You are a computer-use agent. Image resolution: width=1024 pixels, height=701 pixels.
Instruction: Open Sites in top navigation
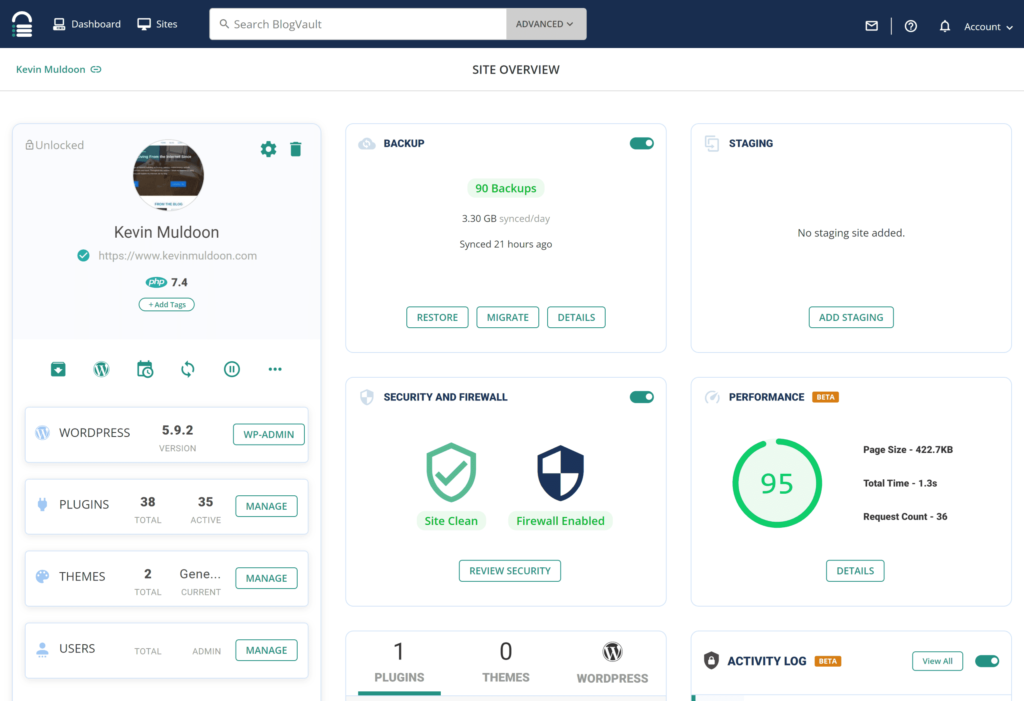157,24
